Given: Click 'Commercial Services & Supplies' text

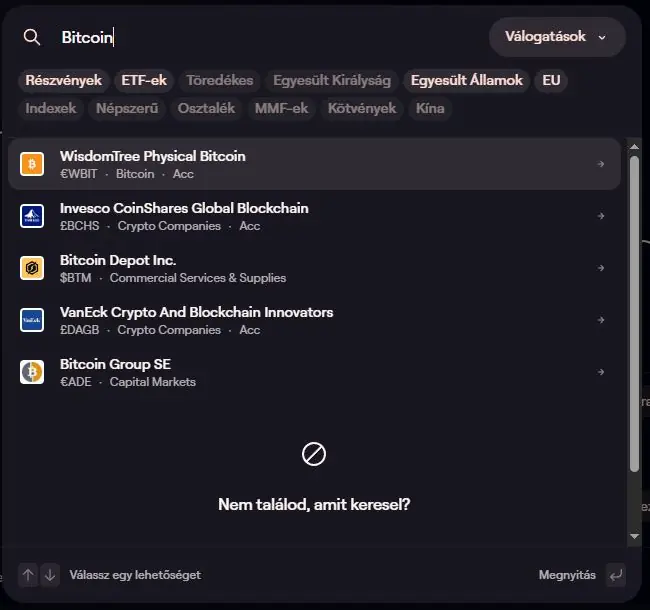Looking at the screenshot, I should tap(198, 278).
